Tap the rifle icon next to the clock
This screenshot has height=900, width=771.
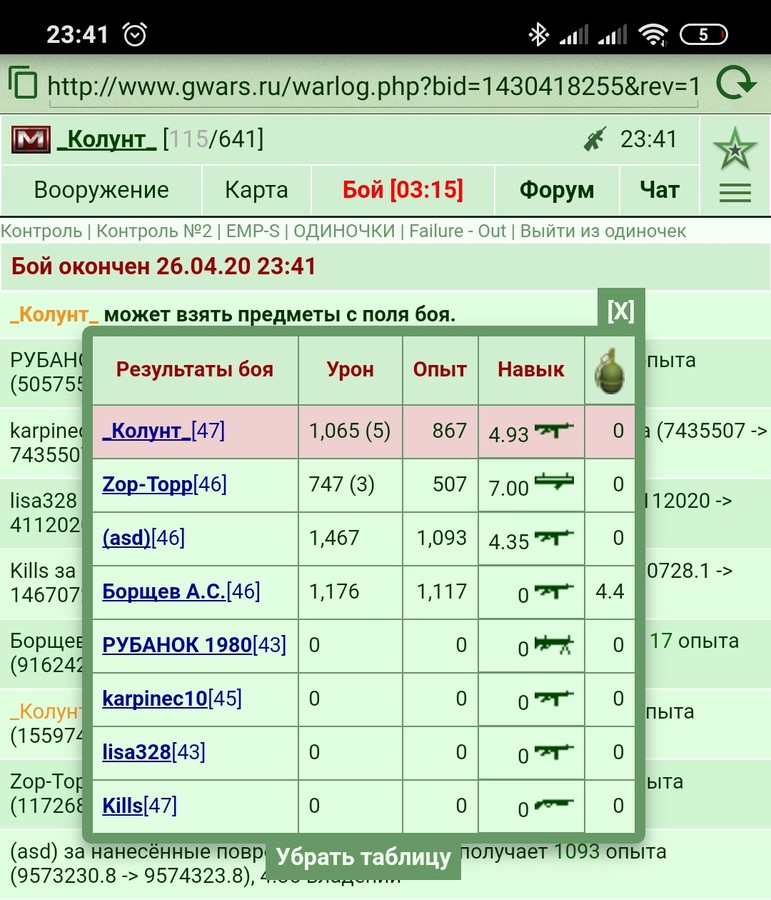coord(595,139)
